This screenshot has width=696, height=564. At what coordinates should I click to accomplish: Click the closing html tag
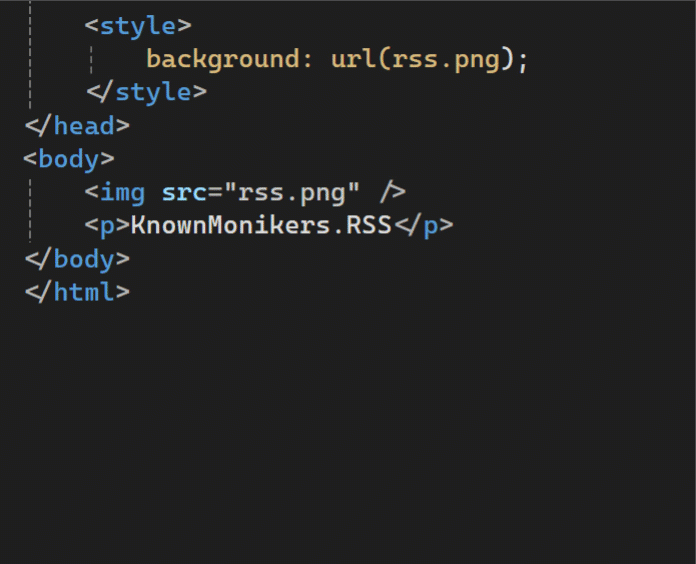(77, 293)
